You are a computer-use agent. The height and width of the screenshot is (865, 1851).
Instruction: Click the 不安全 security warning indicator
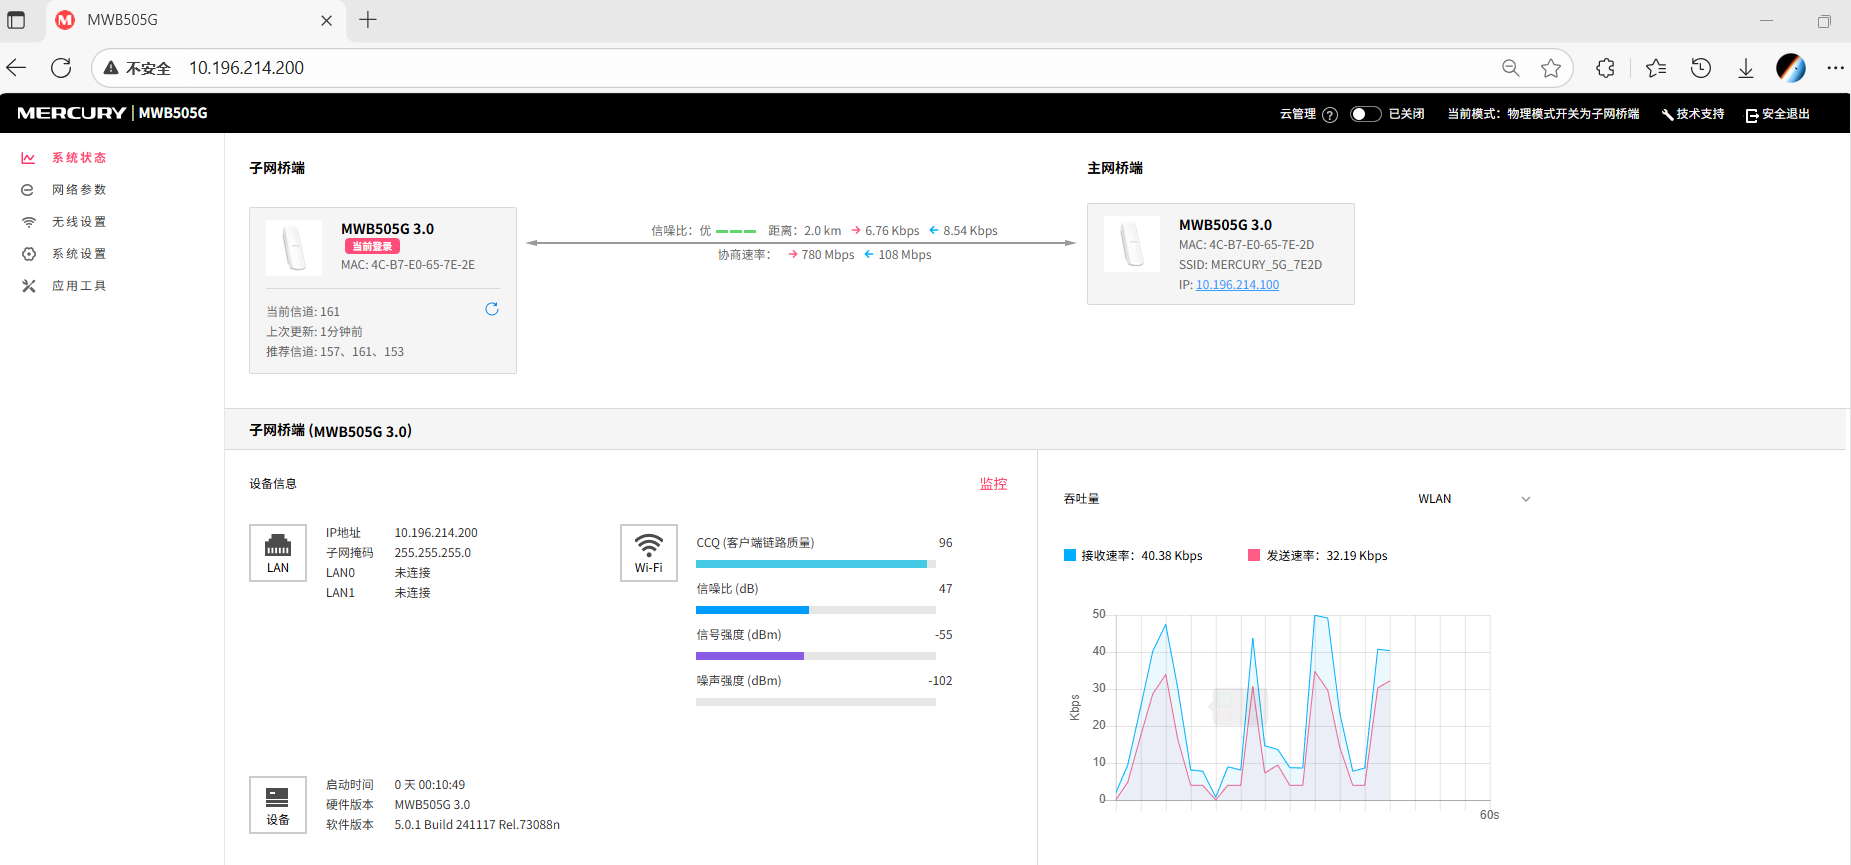[137, 68]
